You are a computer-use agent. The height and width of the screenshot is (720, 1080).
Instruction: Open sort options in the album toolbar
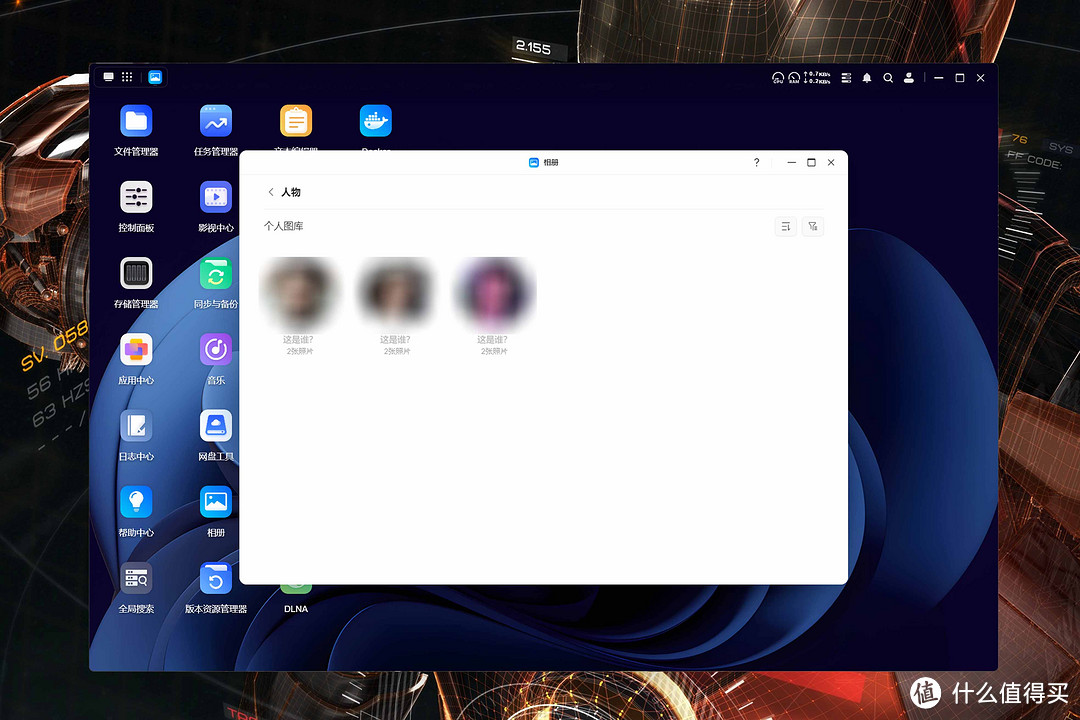click(x=785, y=227)
